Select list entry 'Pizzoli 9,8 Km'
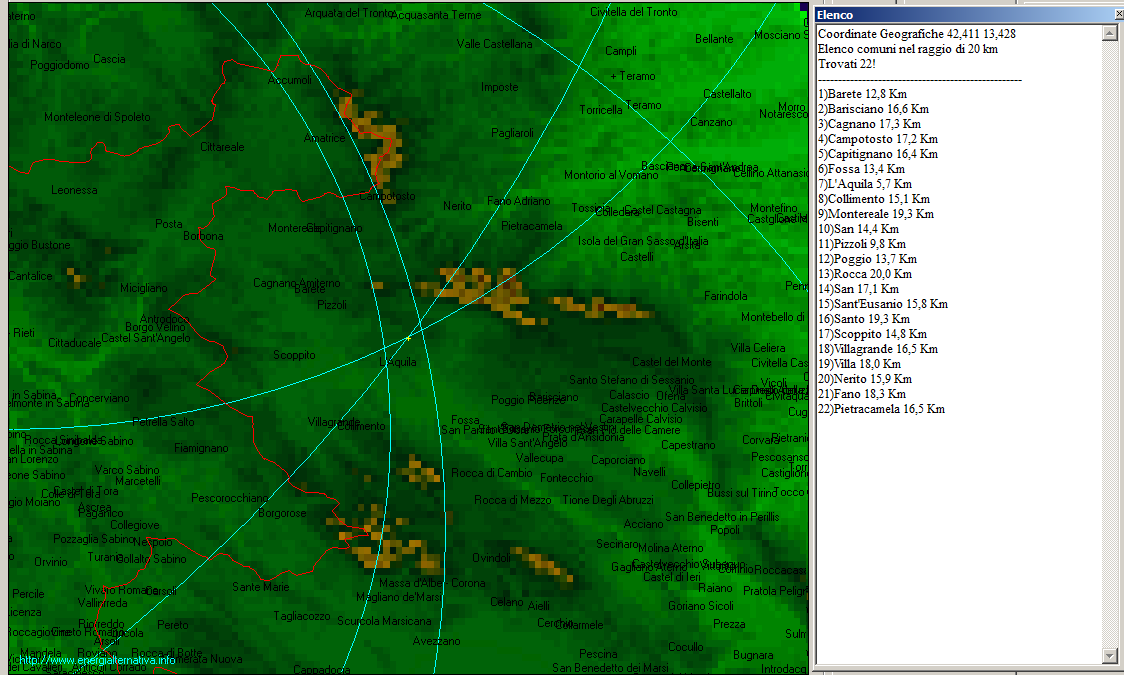The width and height of the screenshot is (1124, 675). (862, 244)
